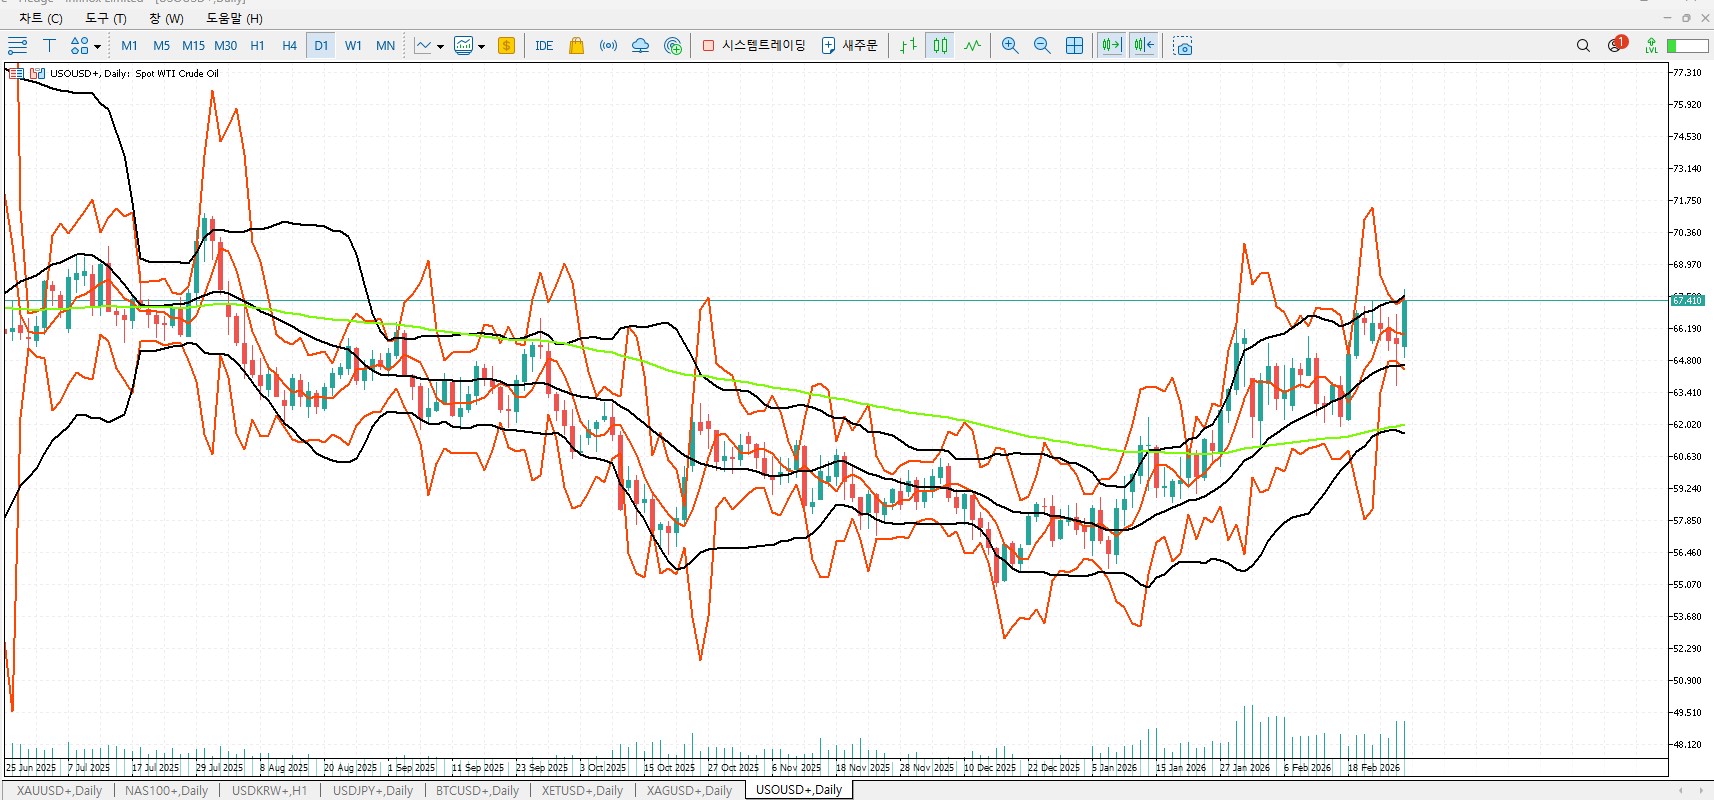The image size is (1714, 800).
Task: Switch to BTCUSD+,Daily chart tab
Action: 477,790
